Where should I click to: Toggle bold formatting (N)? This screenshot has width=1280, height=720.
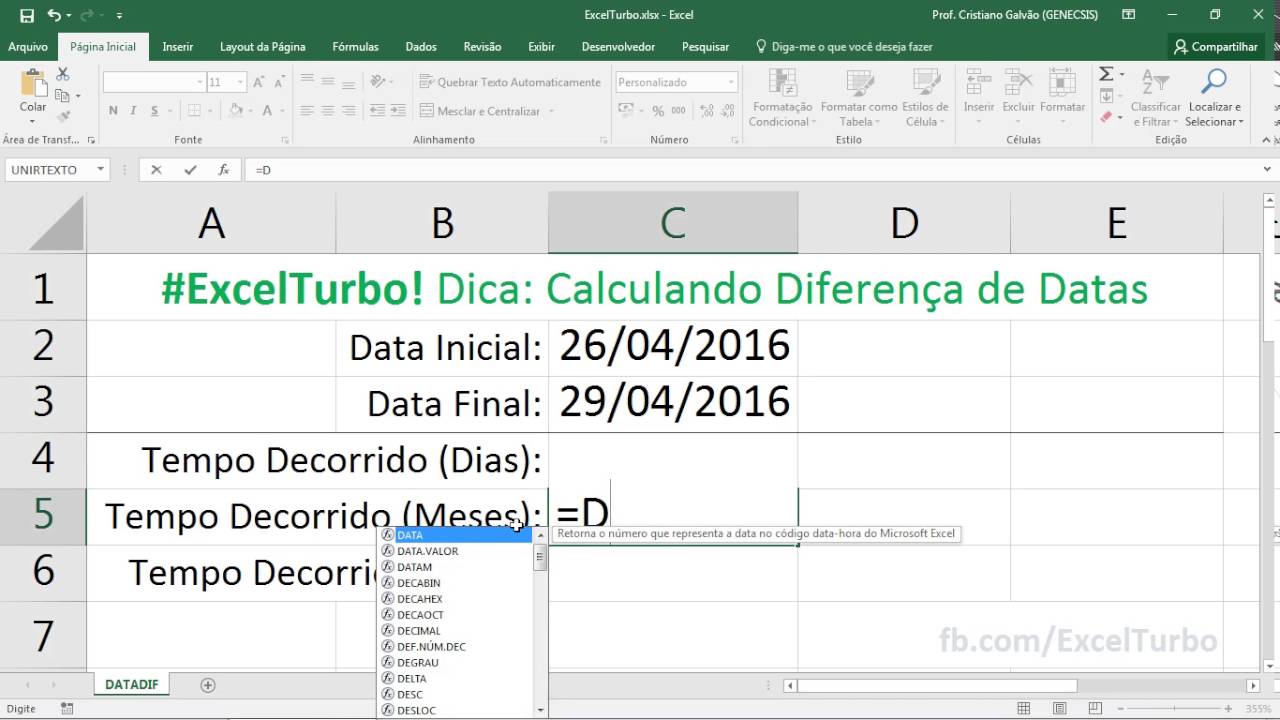(x=113, y=111)
